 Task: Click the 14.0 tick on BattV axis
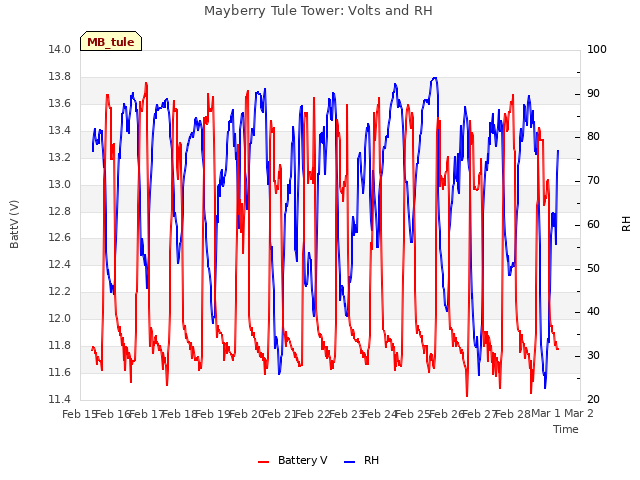(x=59, y=49)
